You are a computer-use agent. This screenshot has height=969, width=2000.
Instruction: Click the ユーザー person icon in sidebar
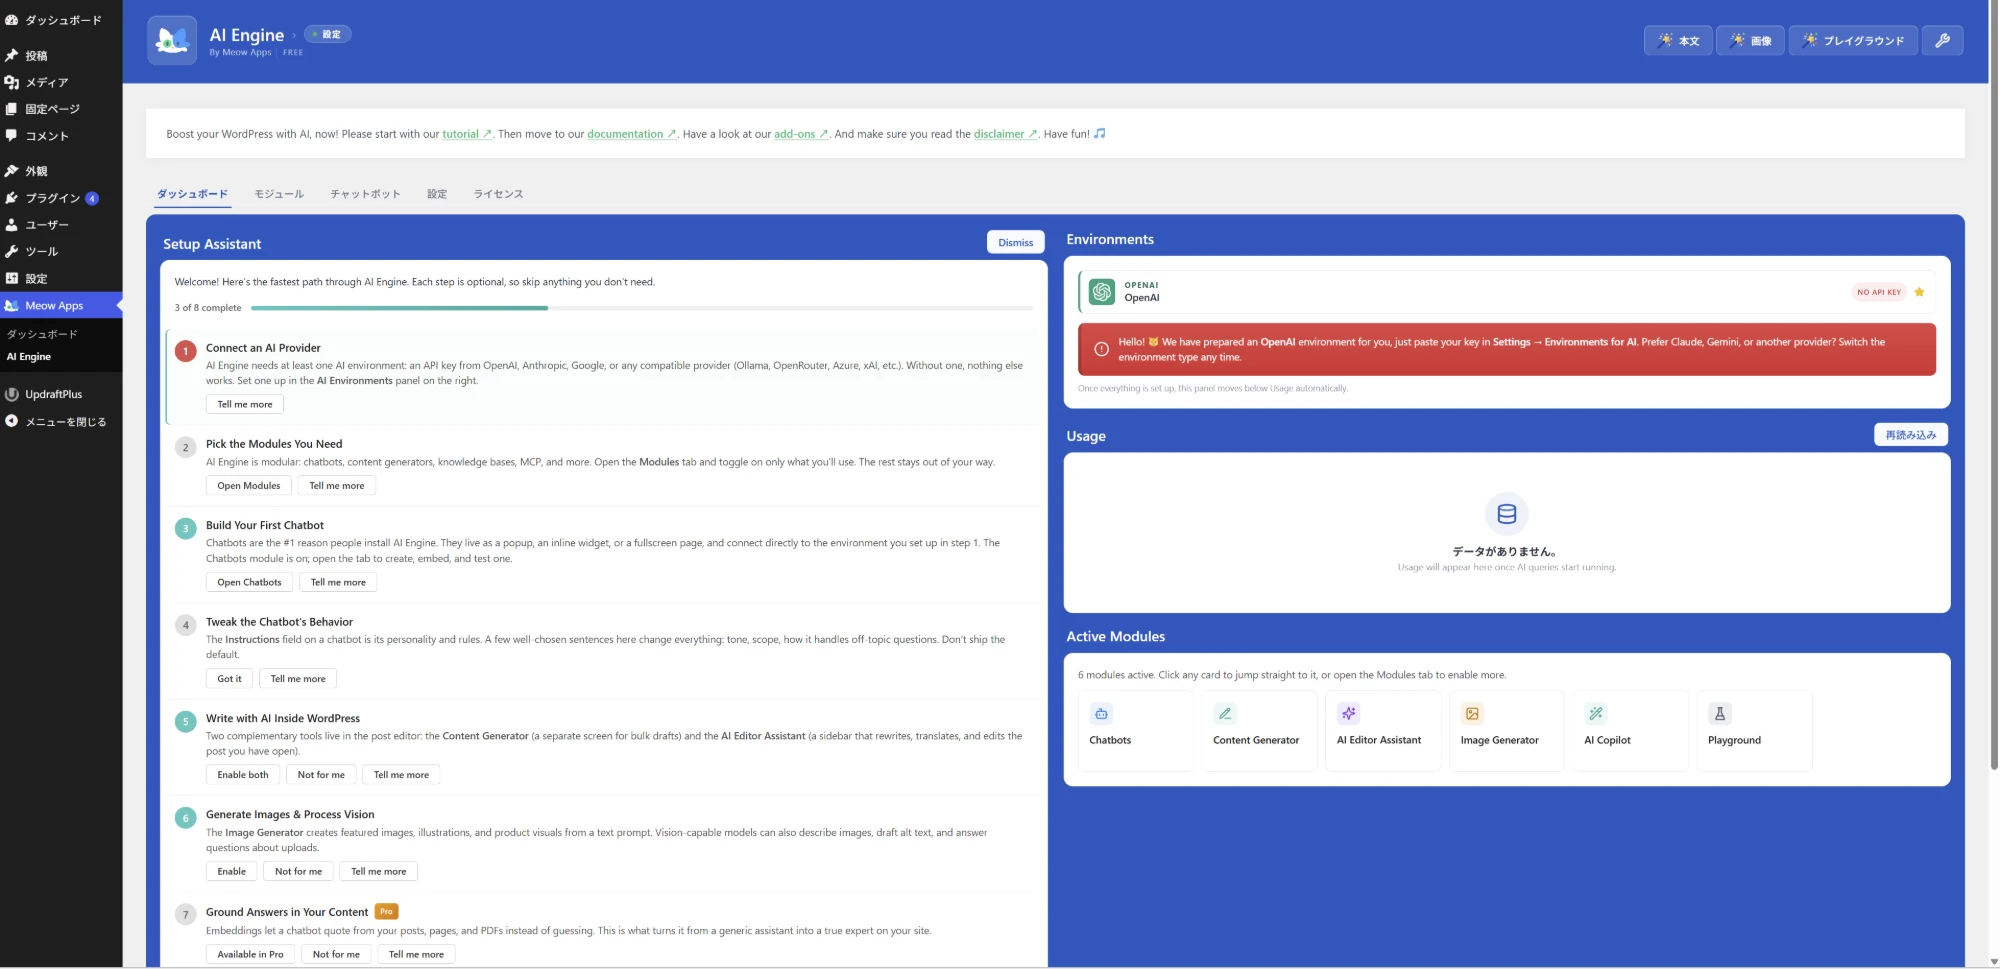click(x=12, y=225)
